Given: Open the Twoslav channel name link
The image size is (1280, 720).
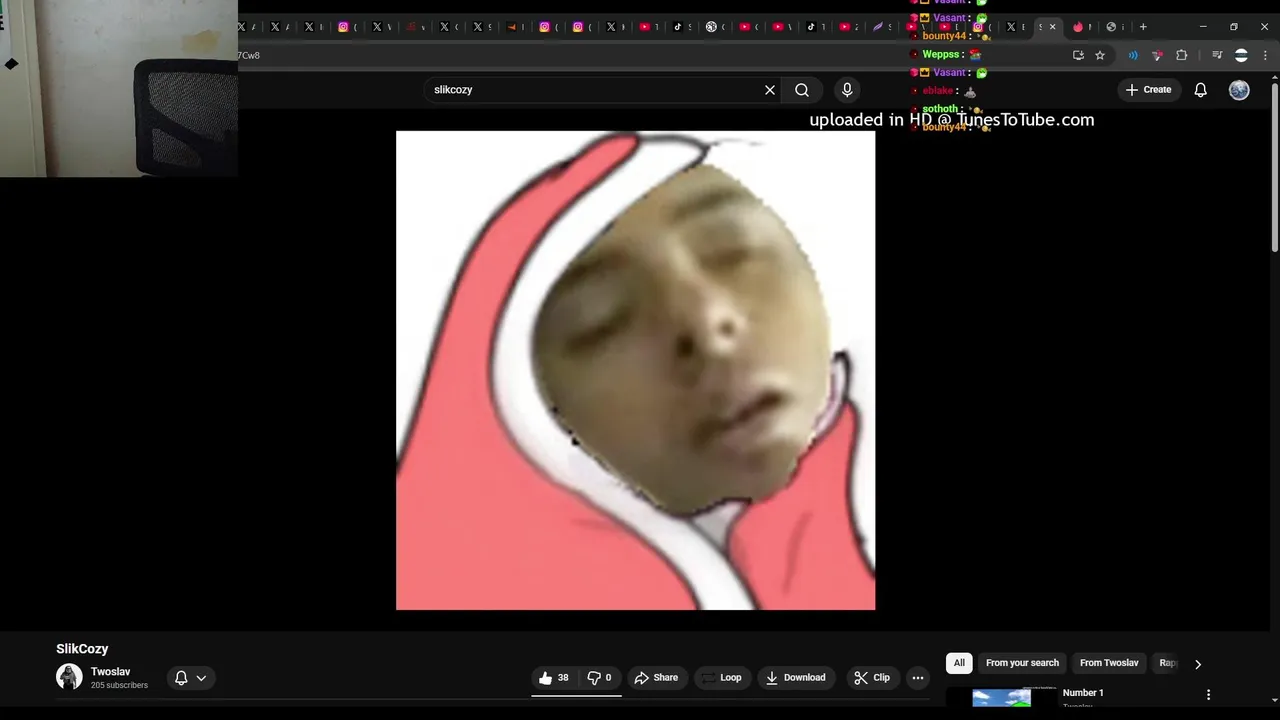Looking at the screenshot, I should pos(110,672).
